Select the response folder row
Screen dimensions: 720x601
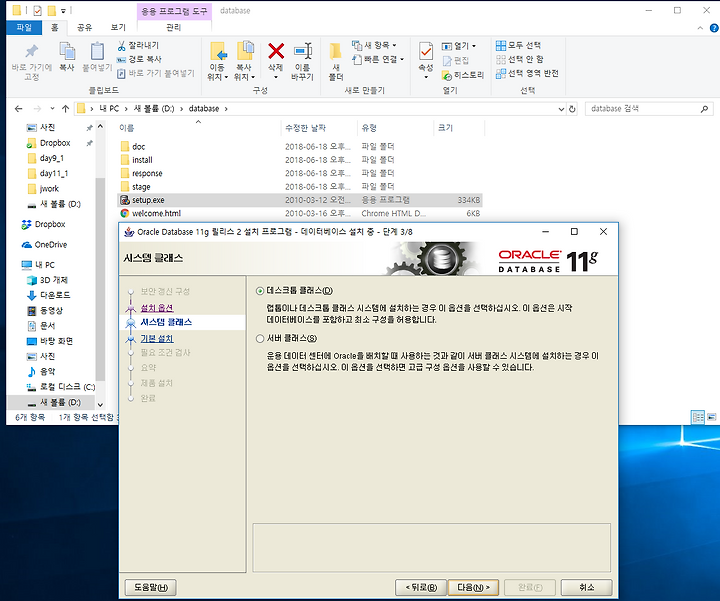click(x=299, y=173)
